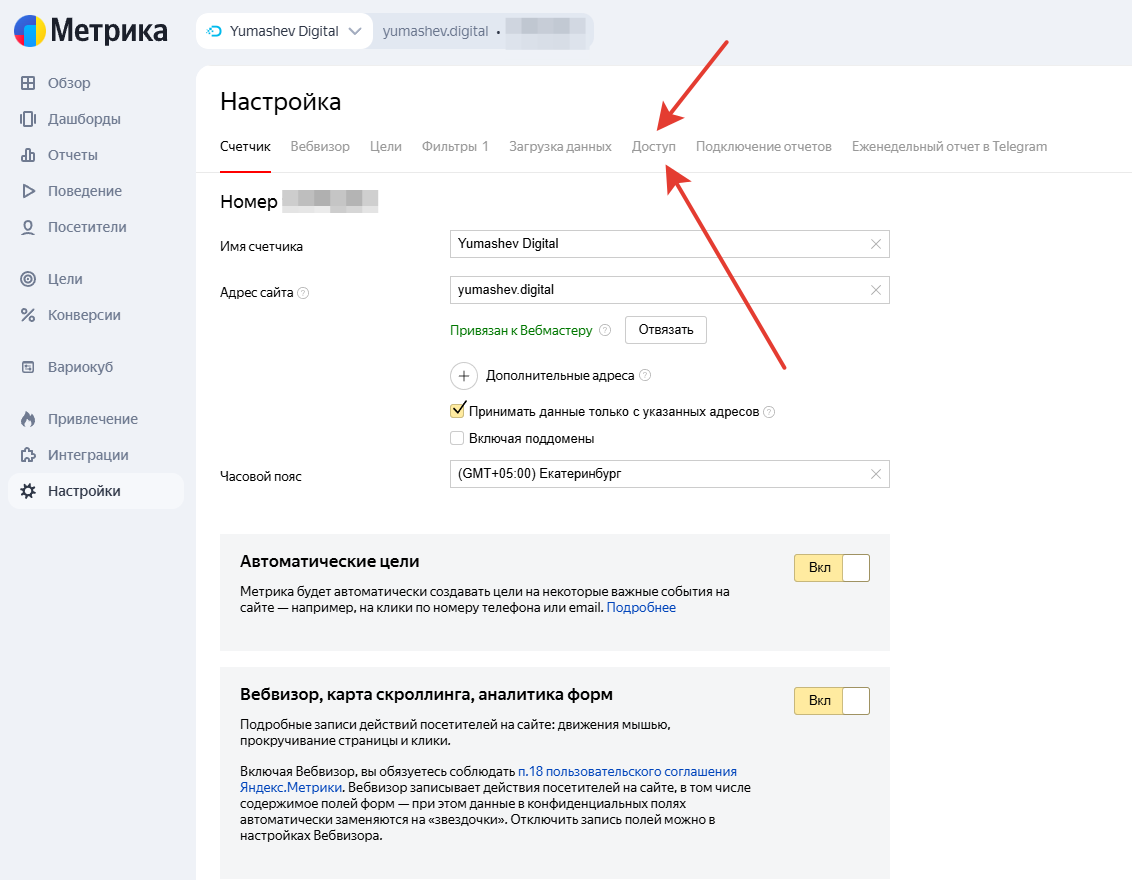
Task: Click the Интеграции puzzle icon
Action: 28,456
